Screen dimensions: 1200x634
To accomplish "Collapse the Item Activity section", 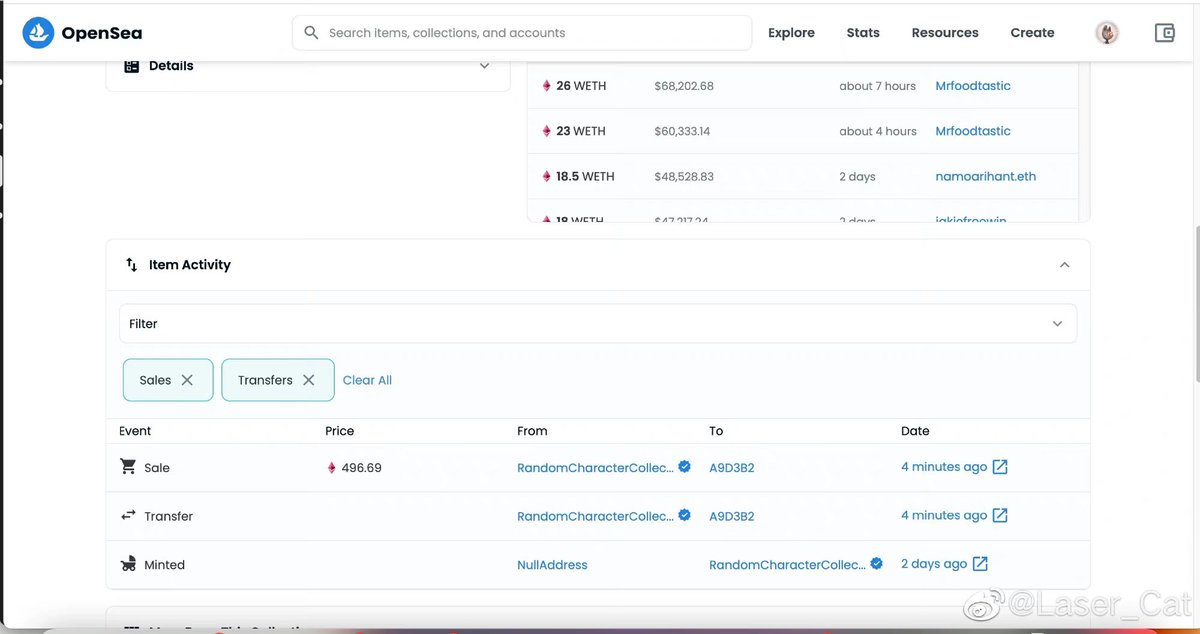I will 1064,265.
